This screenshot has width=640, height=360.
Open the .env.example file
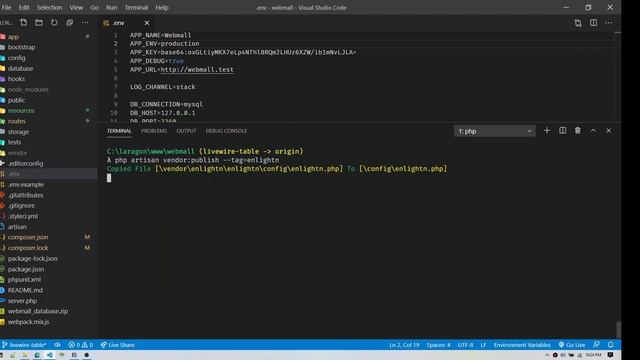pyautogui.click(x=48, y=184)
